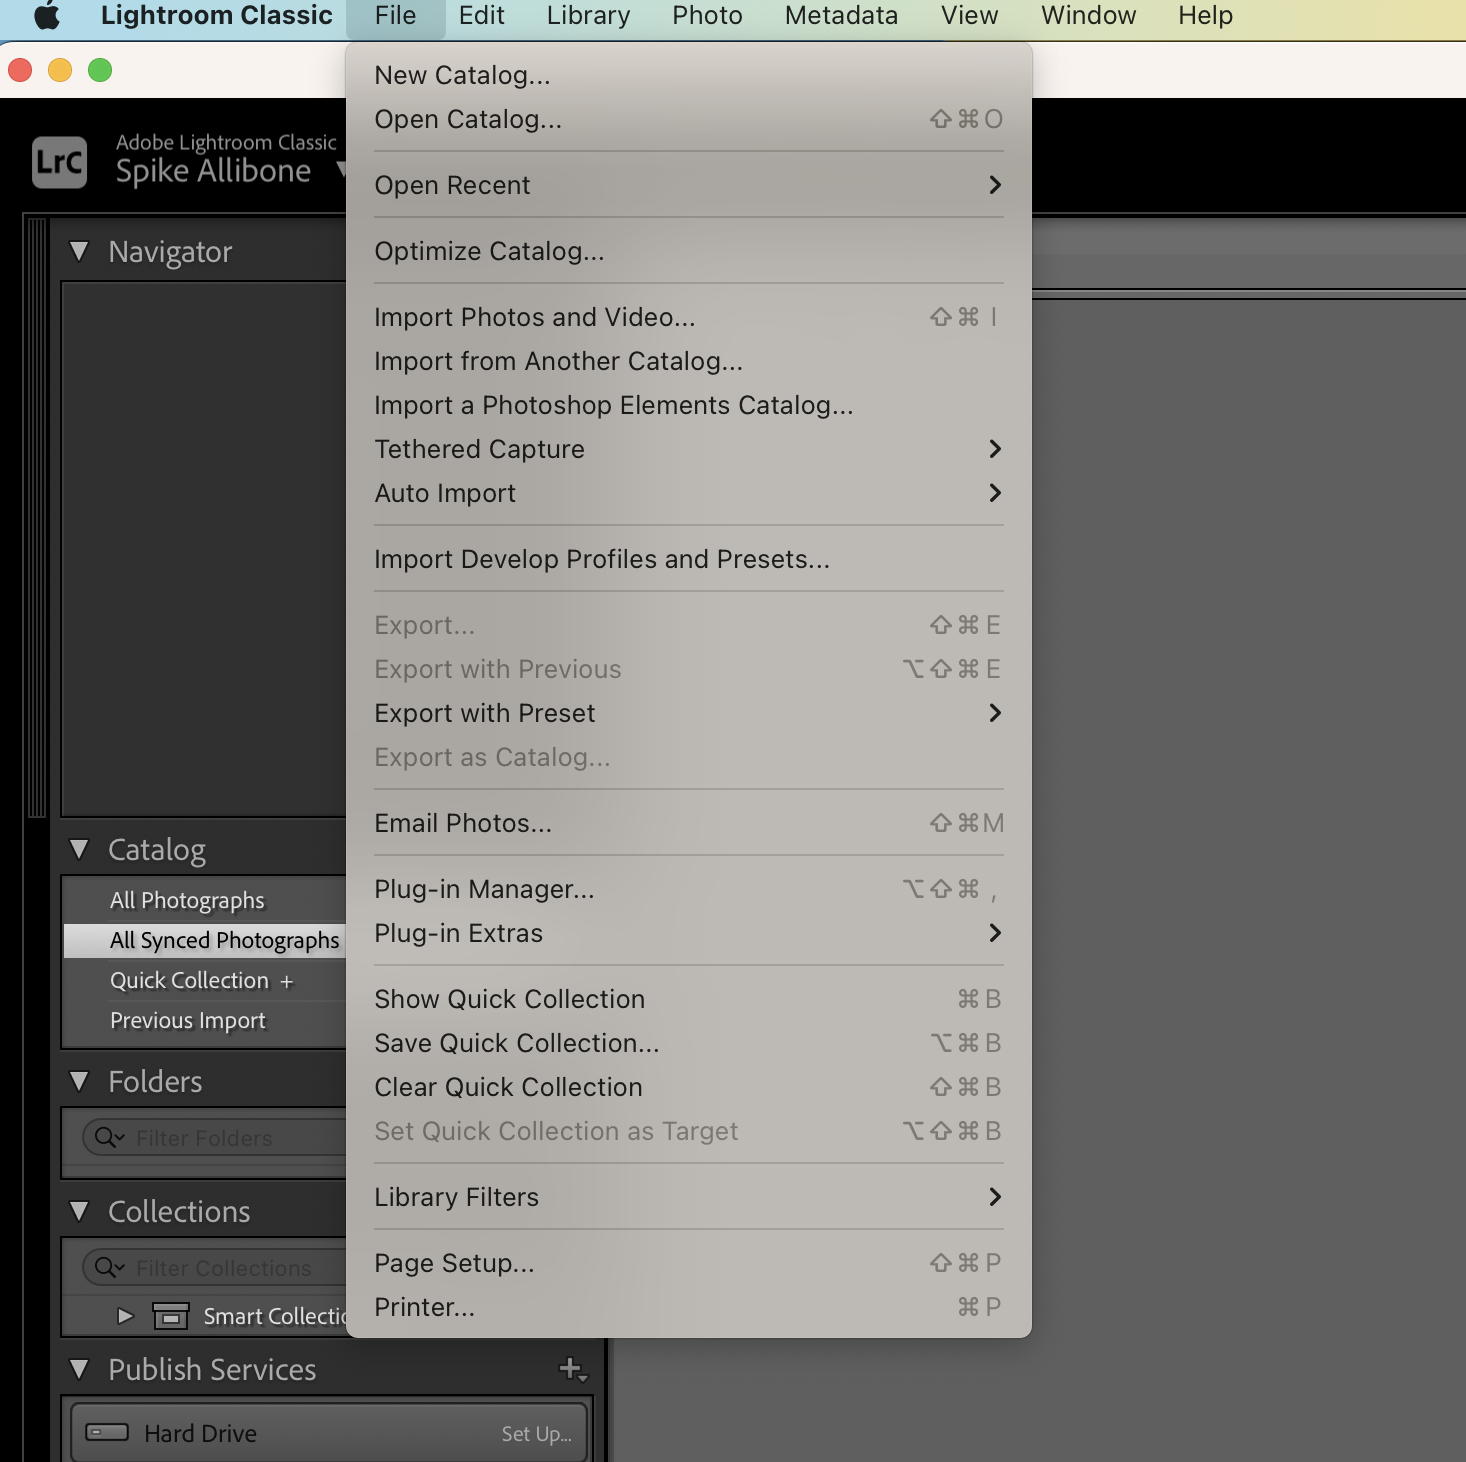Viewport: 1466px width, 1462px height.
Task: Add a new publish service with plus icon
Action: click(x=572, y=1369)
